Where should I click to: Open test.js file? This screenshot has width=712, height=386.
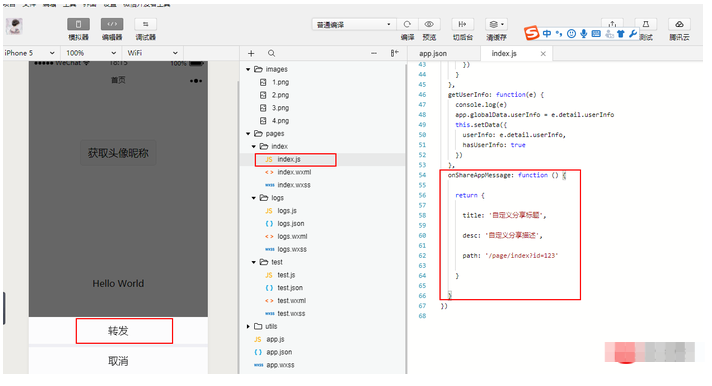(286, 275)
